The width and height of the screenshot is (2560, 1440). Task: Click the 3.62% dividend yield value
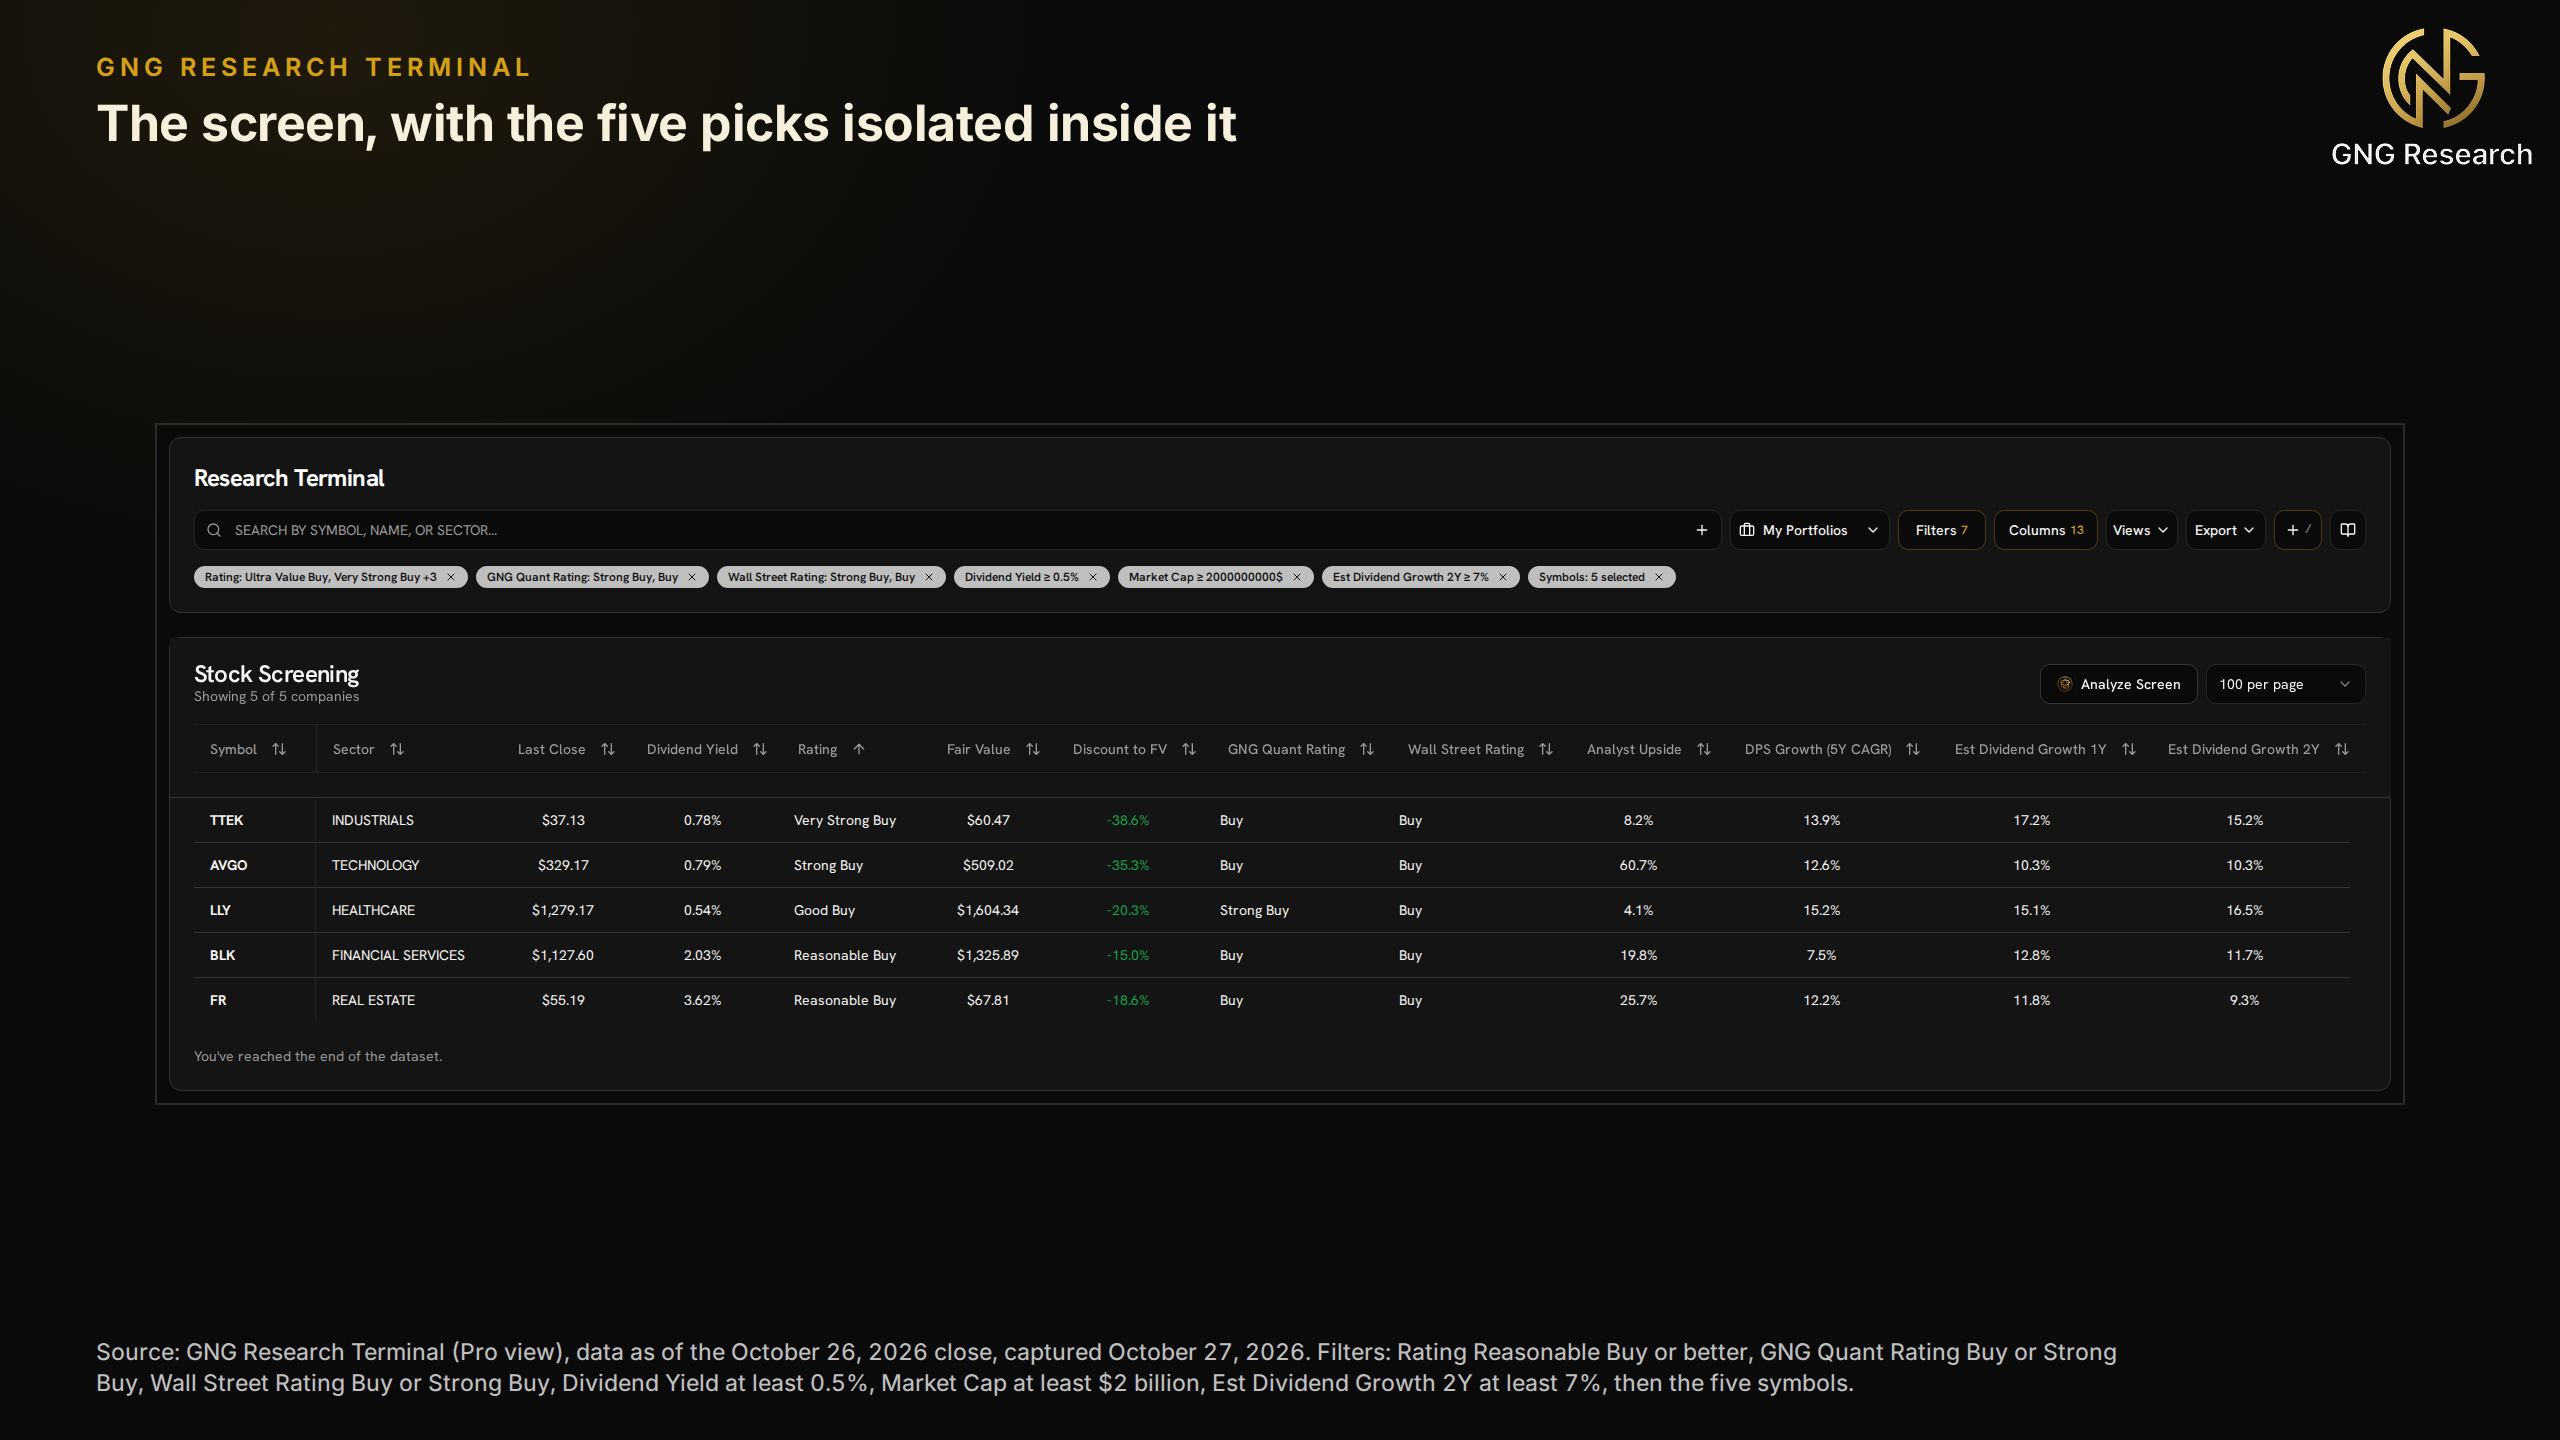pyautogui.click(x=702, y=1000)
